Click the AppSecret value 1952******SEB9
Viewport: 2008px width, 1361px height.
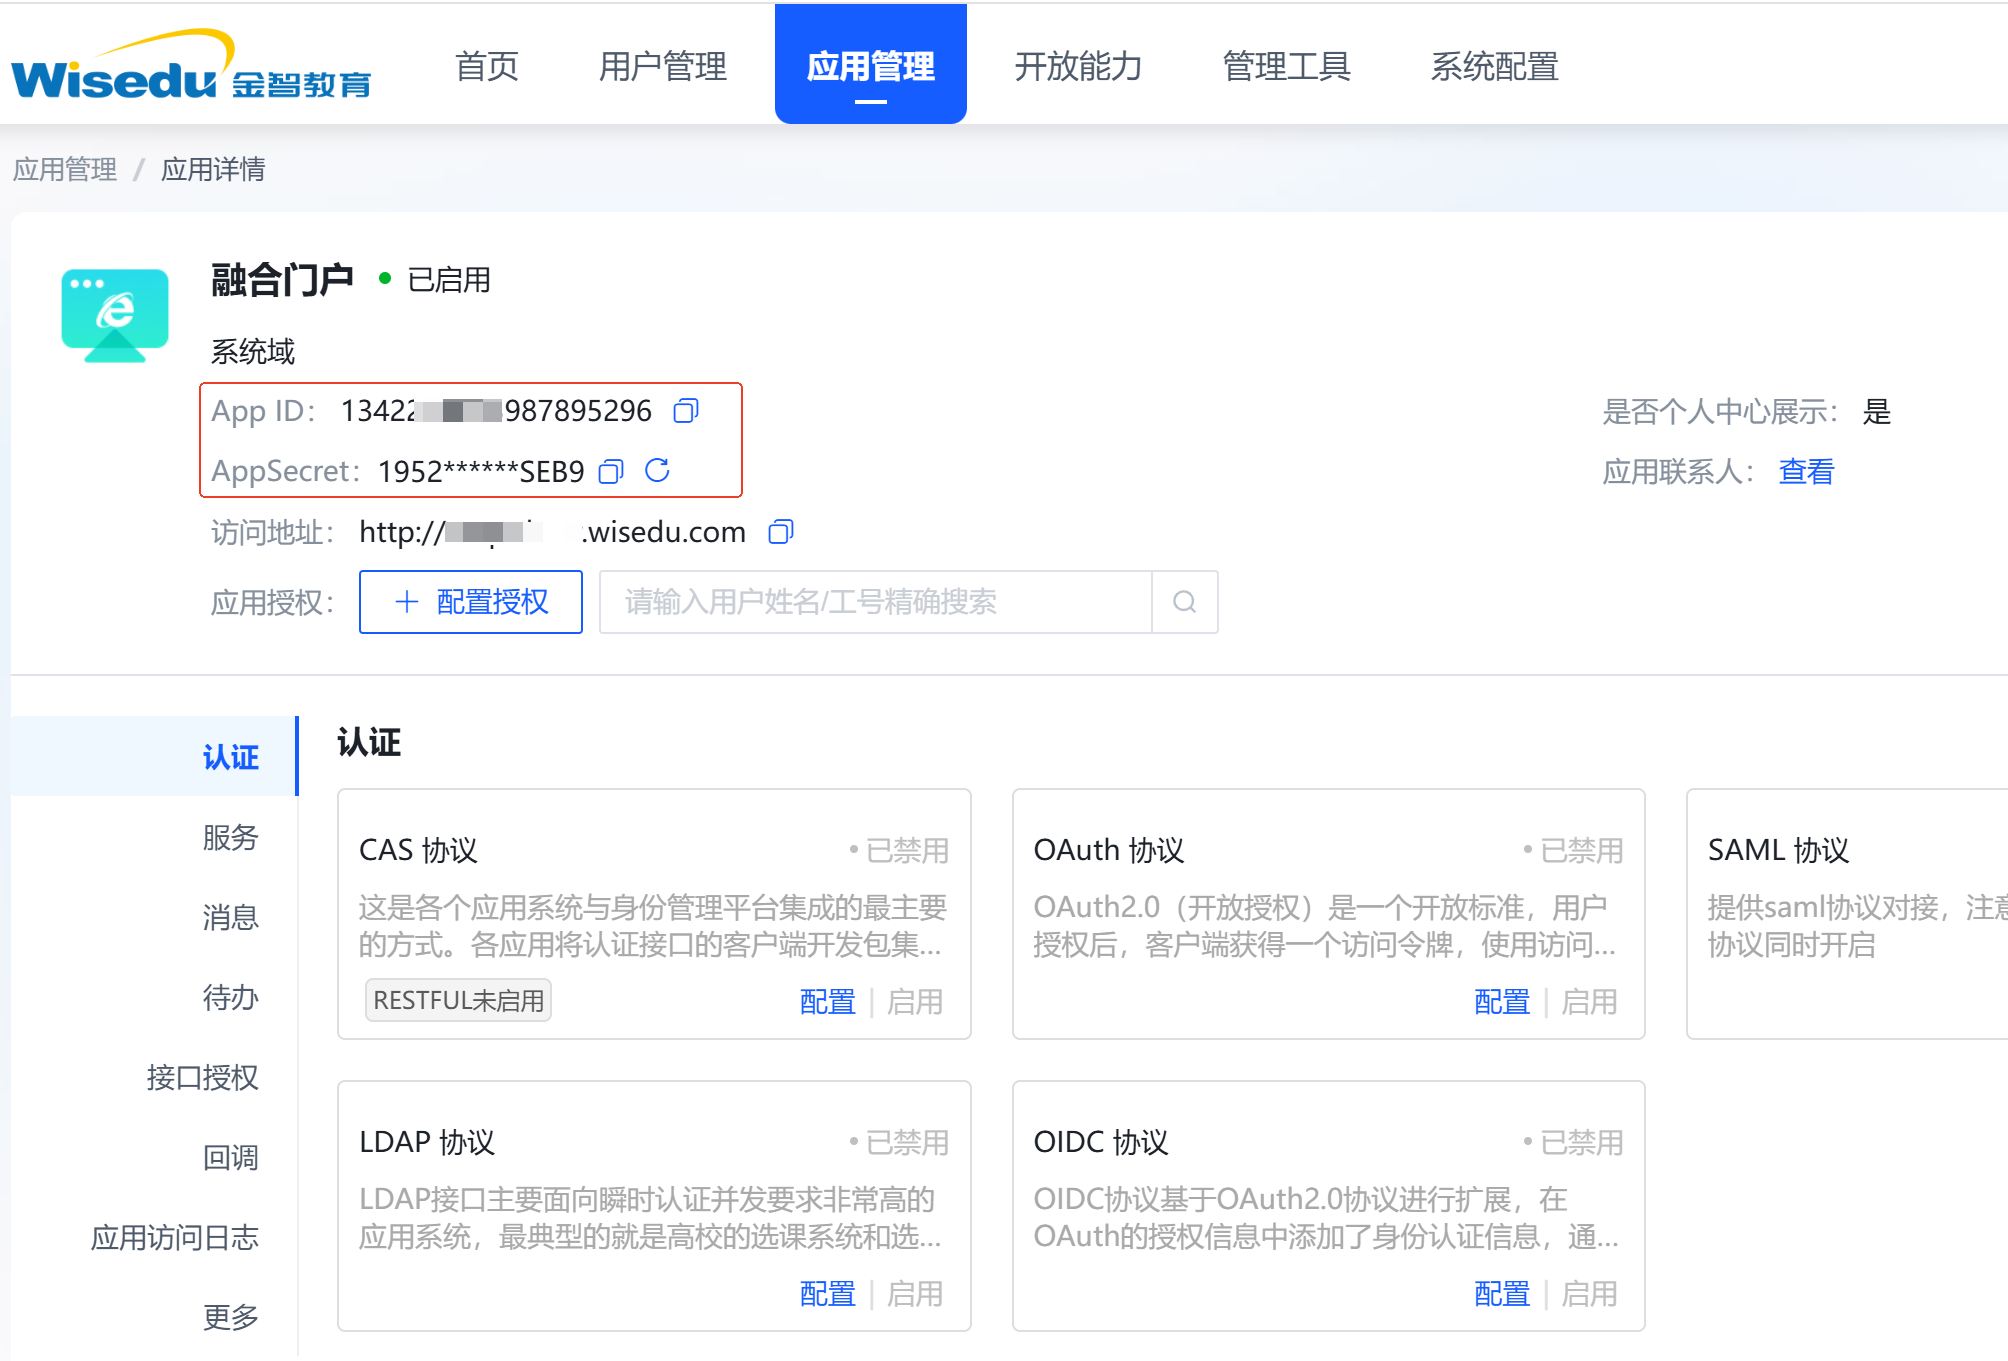point(481,471)
